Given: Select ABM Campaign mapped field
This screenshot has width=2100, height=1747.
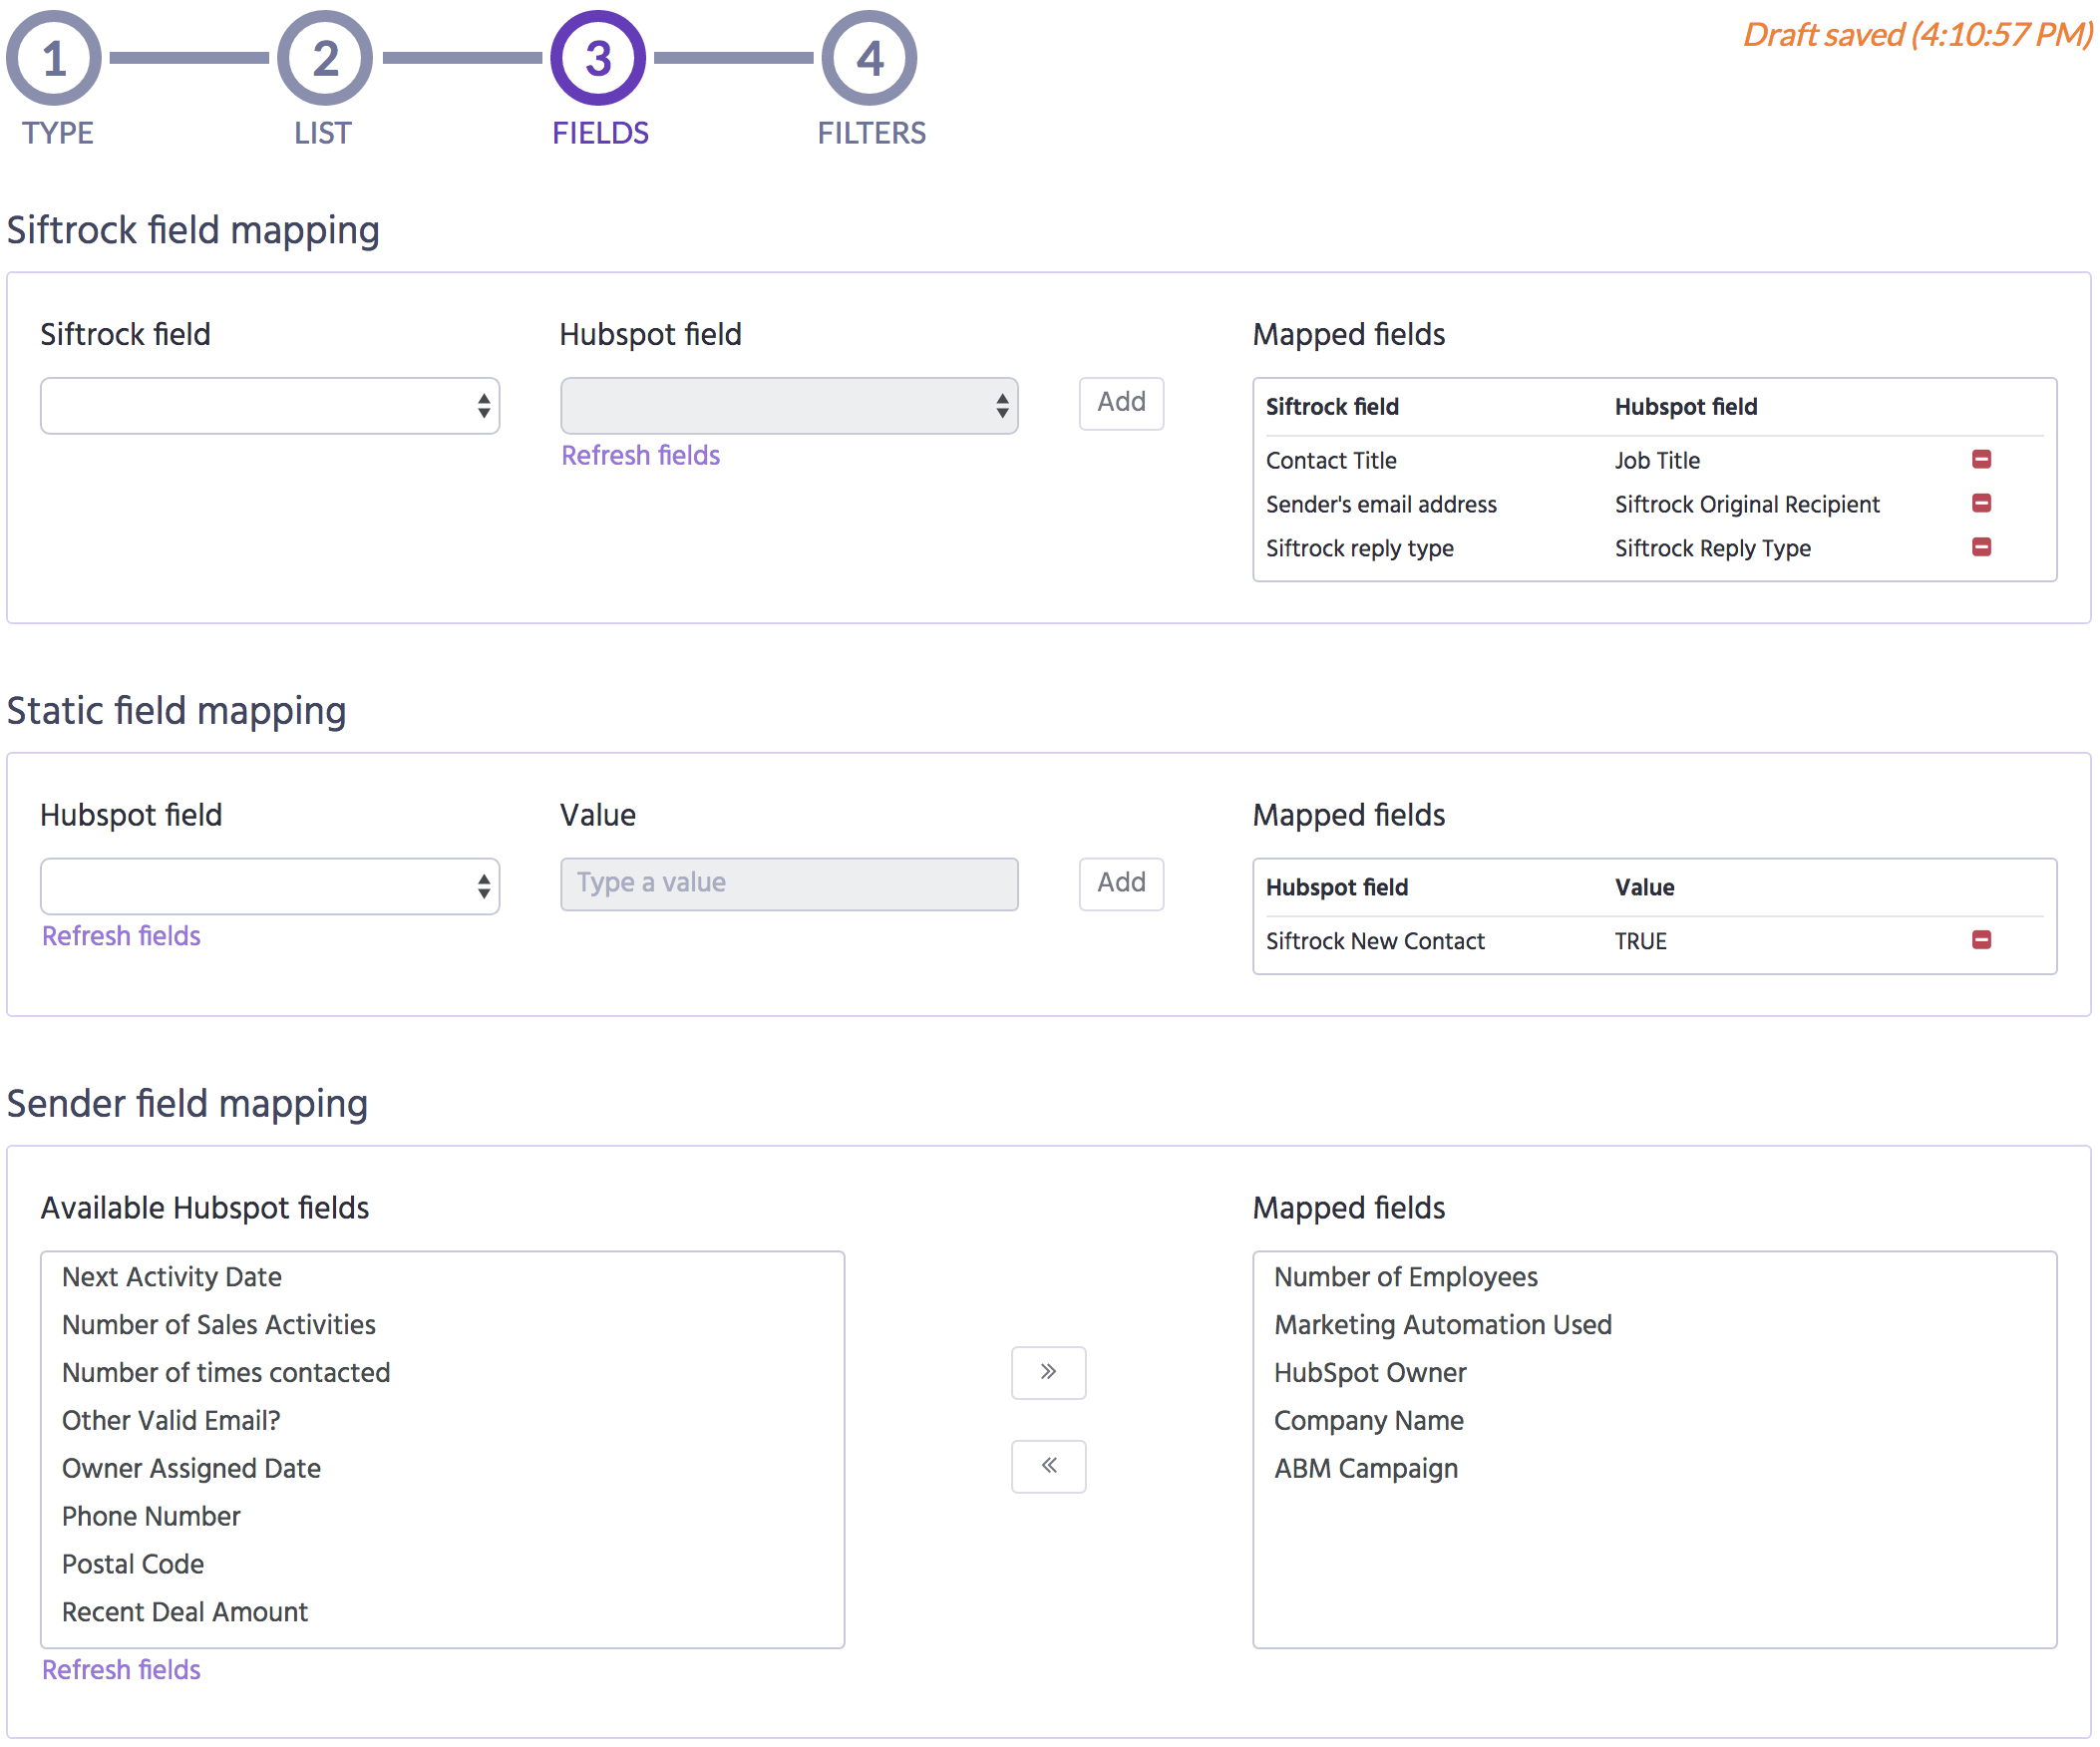Looking at the screenshot, I should coord(1654,1469).
